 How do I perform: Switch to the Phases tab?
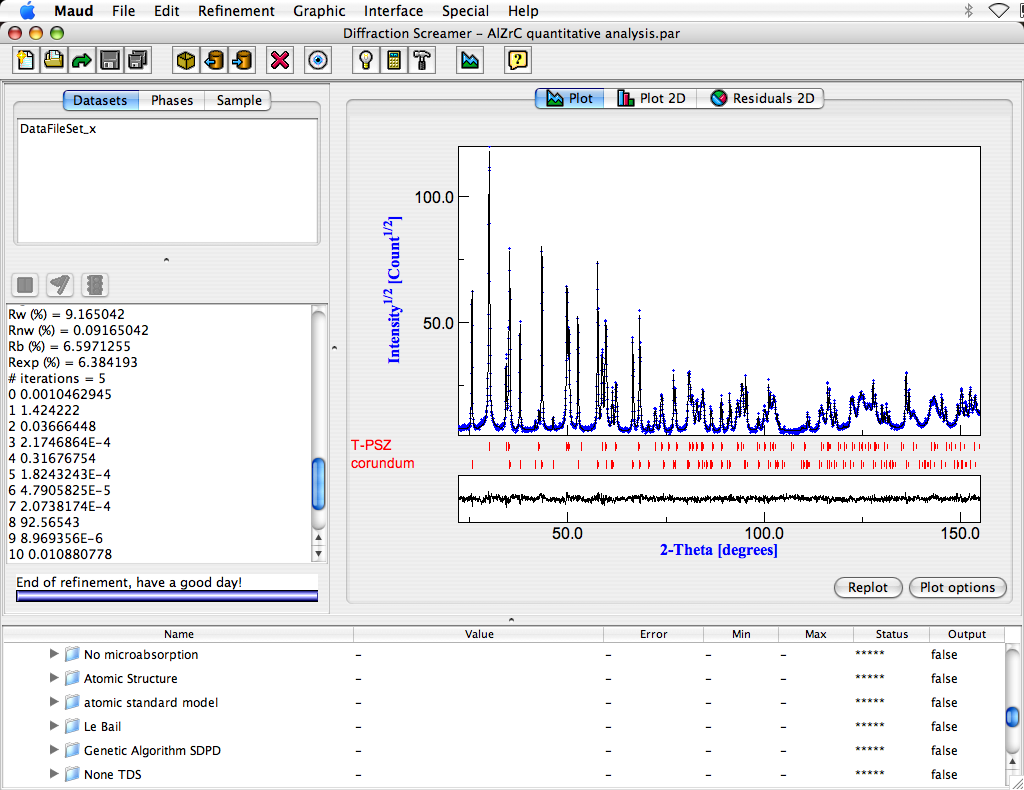pos(172,100)
